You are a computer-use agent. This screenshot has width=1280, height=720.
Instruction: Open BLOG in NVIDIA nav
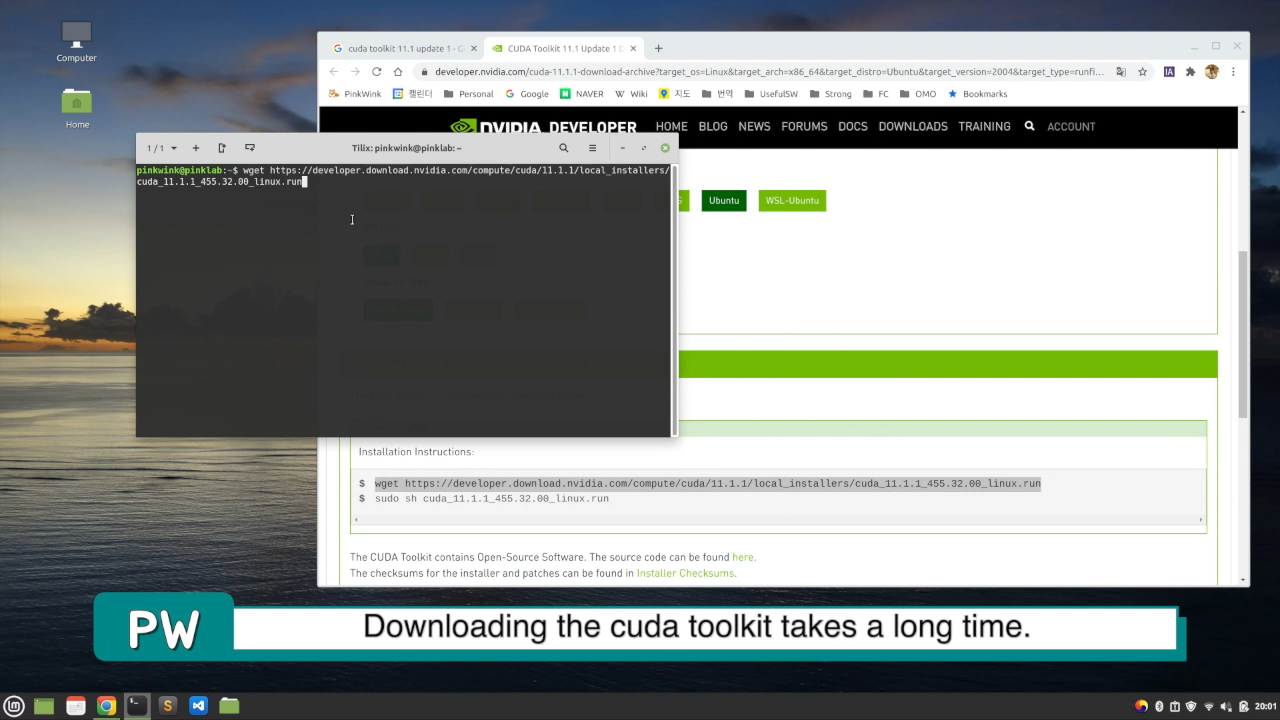point(713,127)
